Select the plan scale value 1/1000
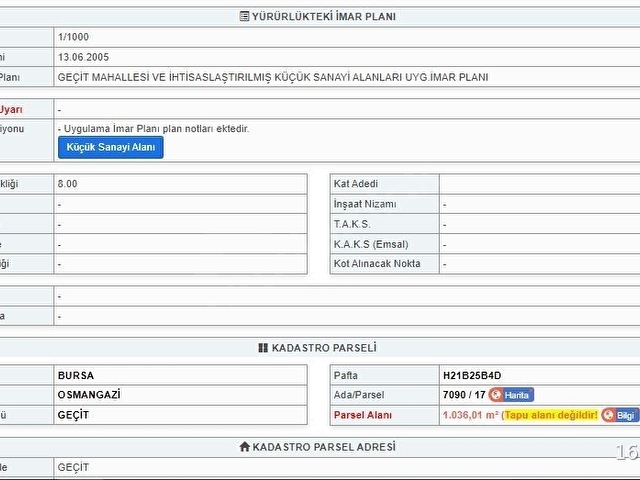 (x=73, y=37)
